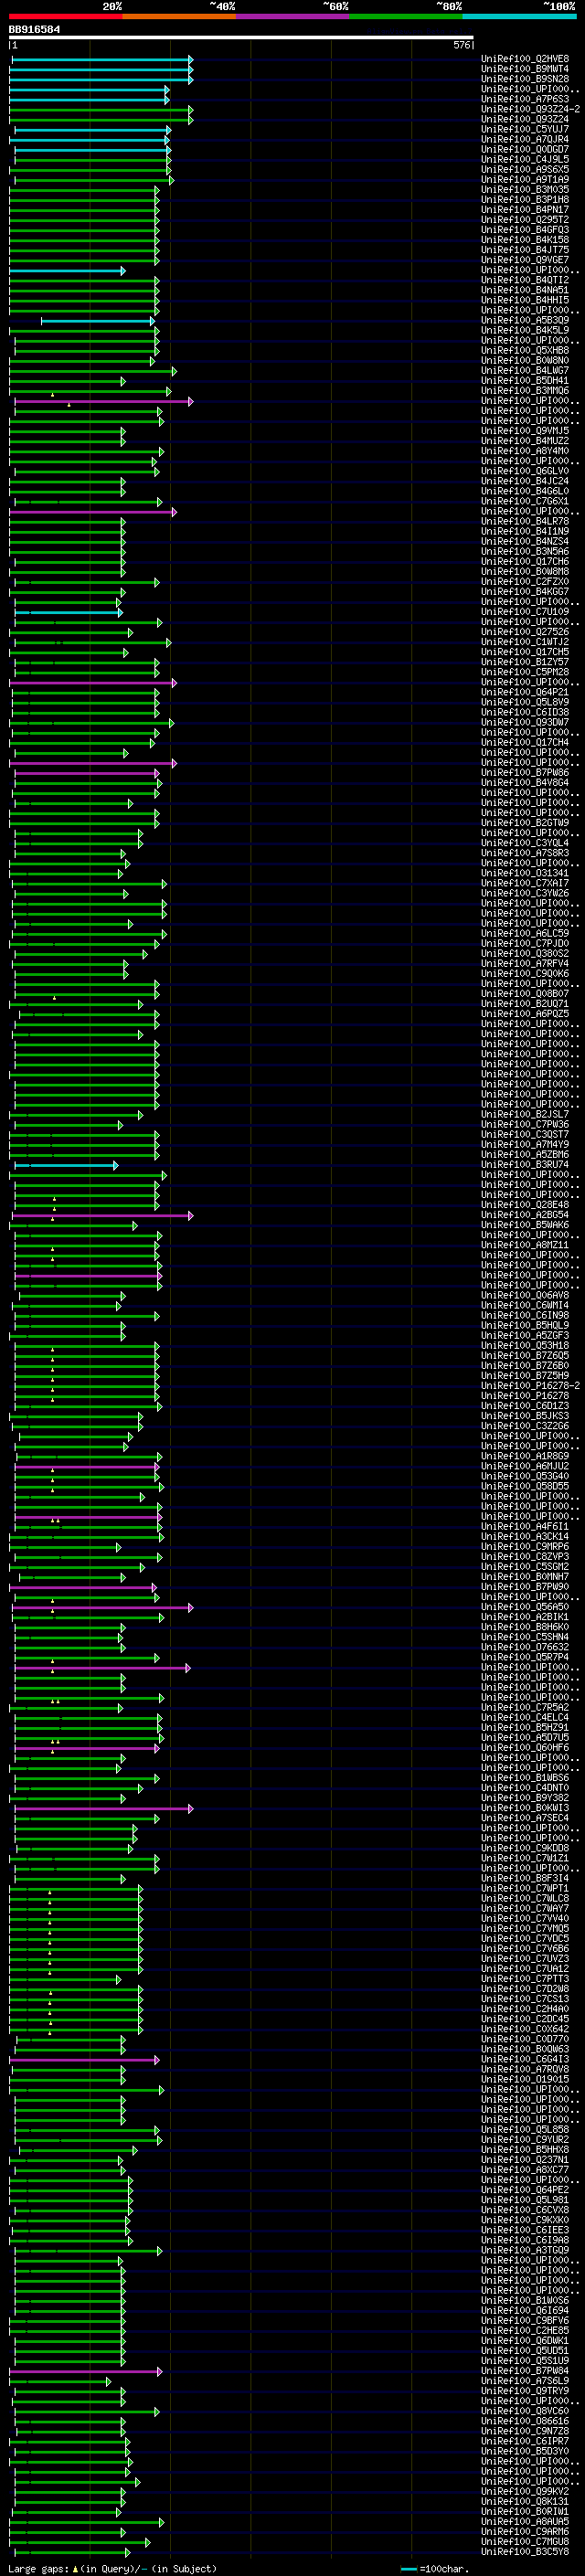Choose hit UniRef100_C4J9L5

(x=525, y=159)
